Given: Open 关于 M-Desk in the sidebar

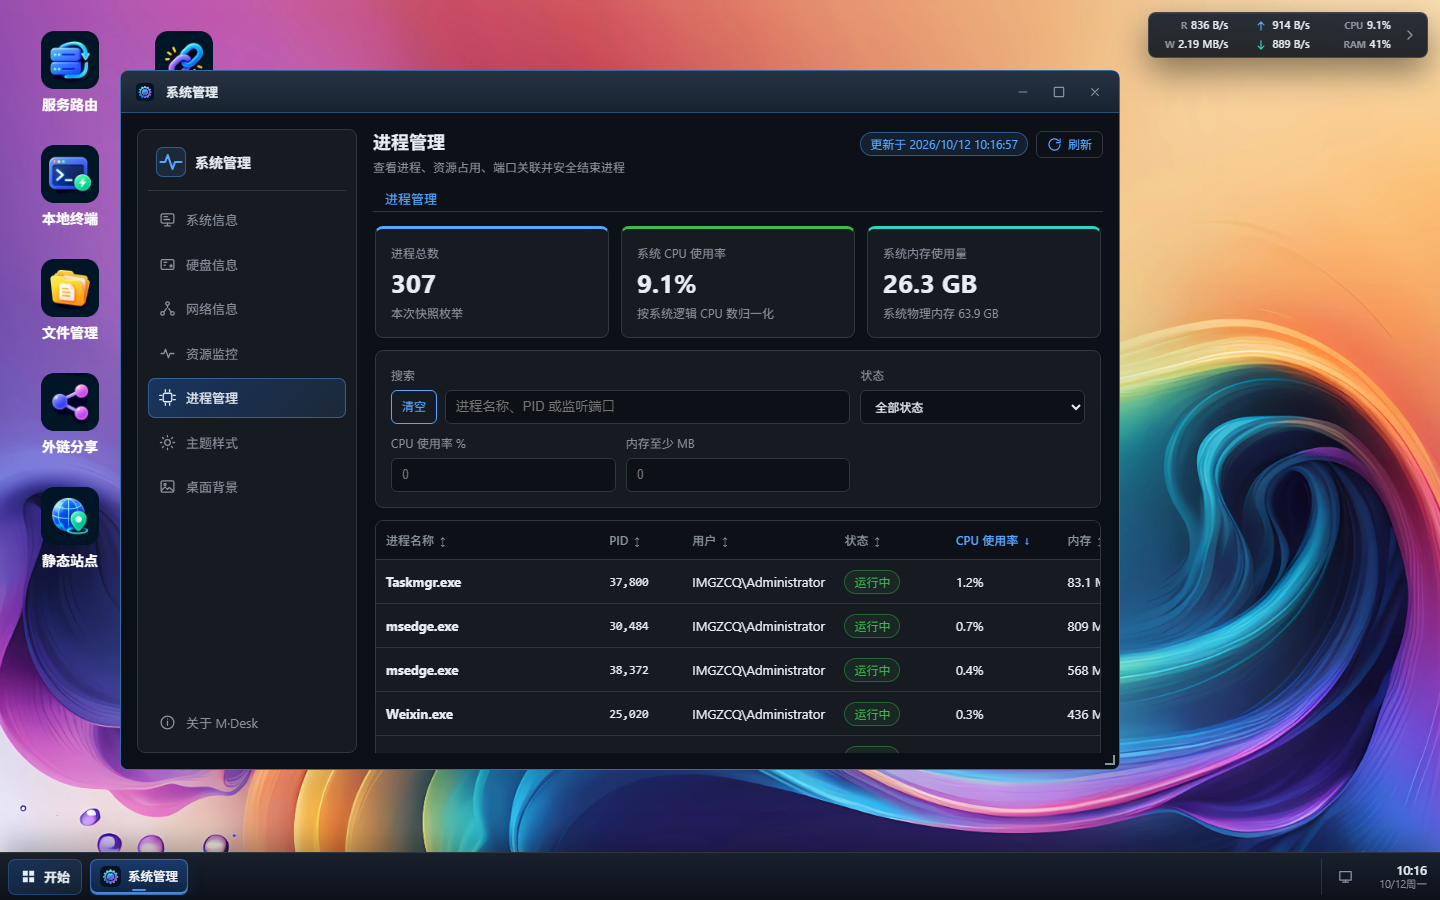Looking at the screenshot, I should click(247, 723).
